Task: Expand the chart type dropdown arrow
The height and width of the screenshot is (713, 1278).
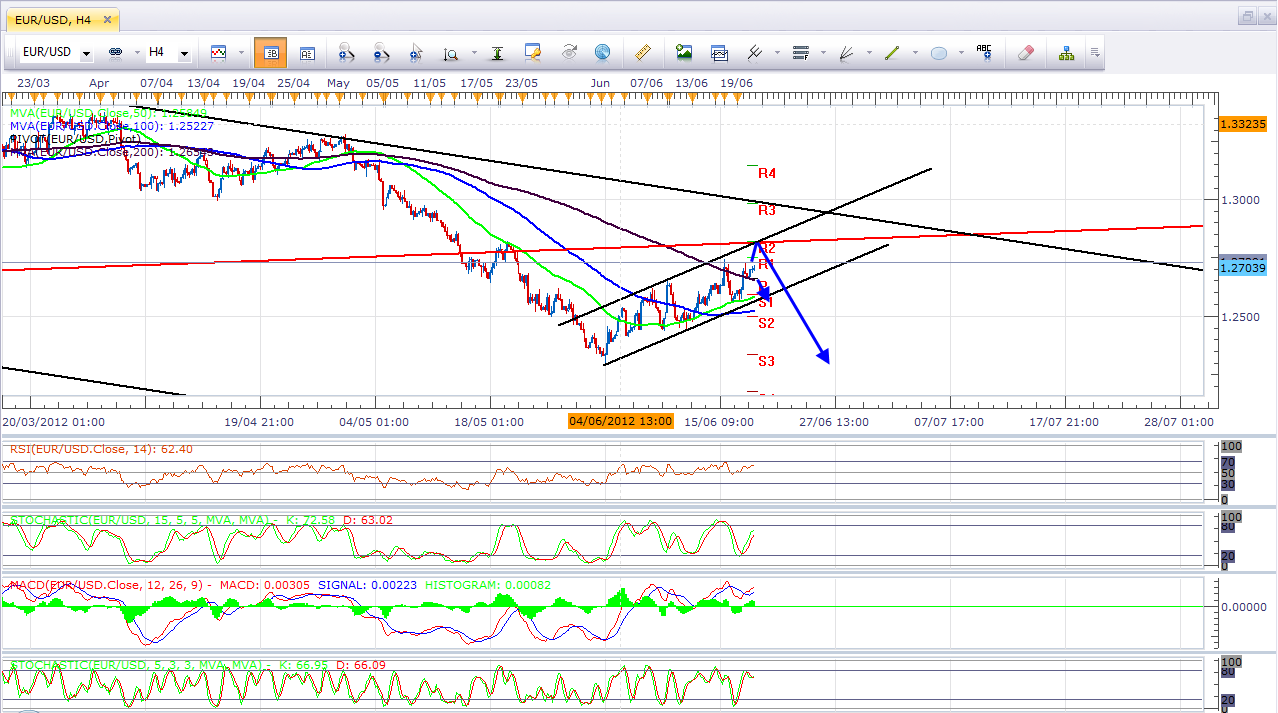Action: (239, 52)
